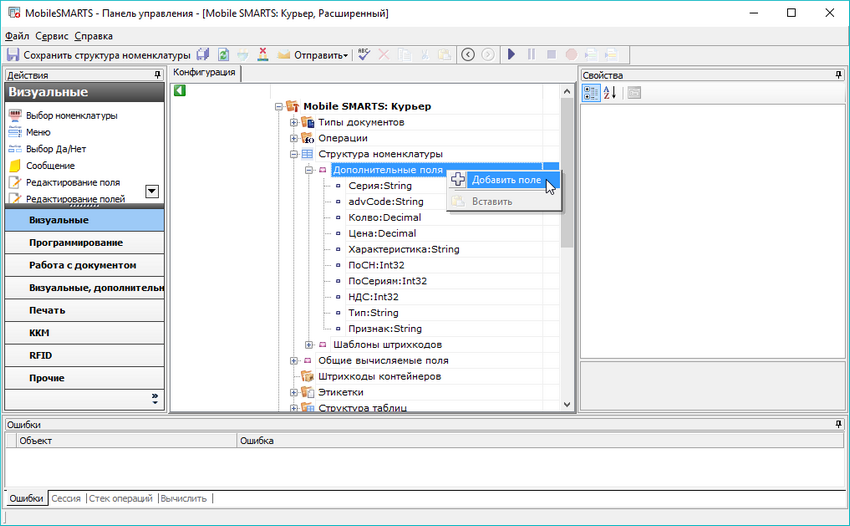This screenshot has width=850, height=526.
Task: Toggle alphabetical sort in Свойства panel
Action: point(610,93)
